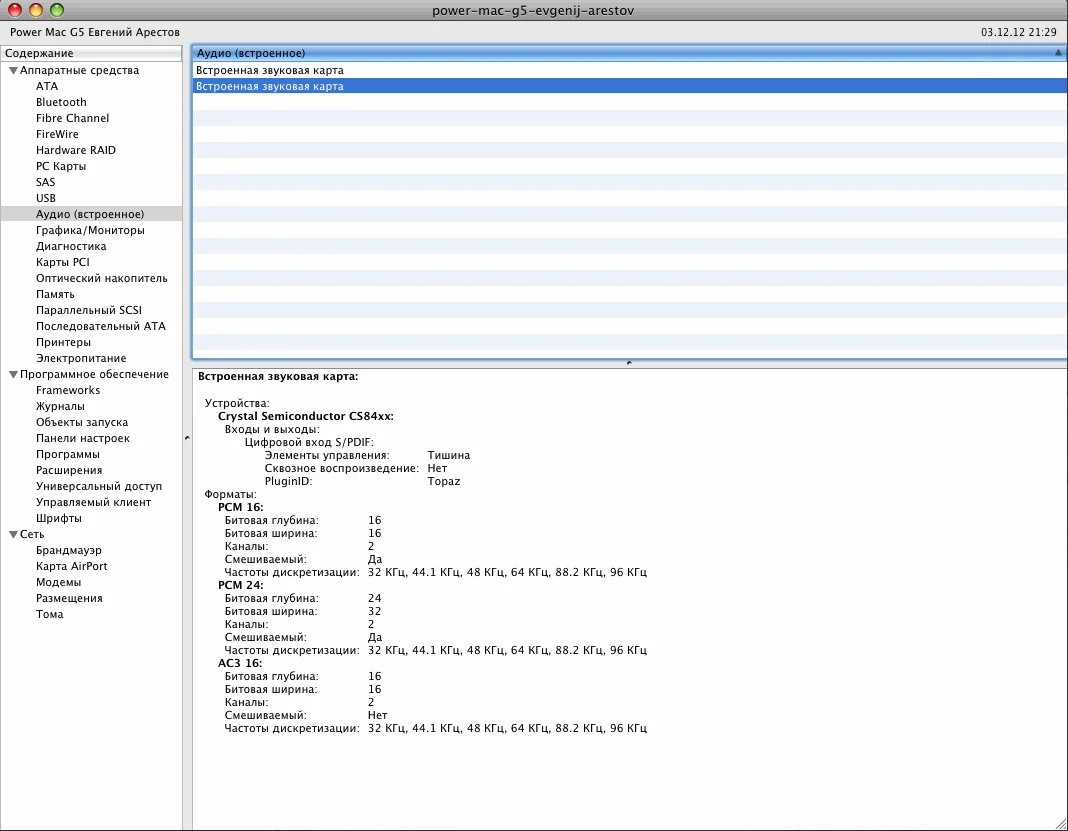
Task: Open the Графика/Мониторы category
Action: (x=90, y=230)
